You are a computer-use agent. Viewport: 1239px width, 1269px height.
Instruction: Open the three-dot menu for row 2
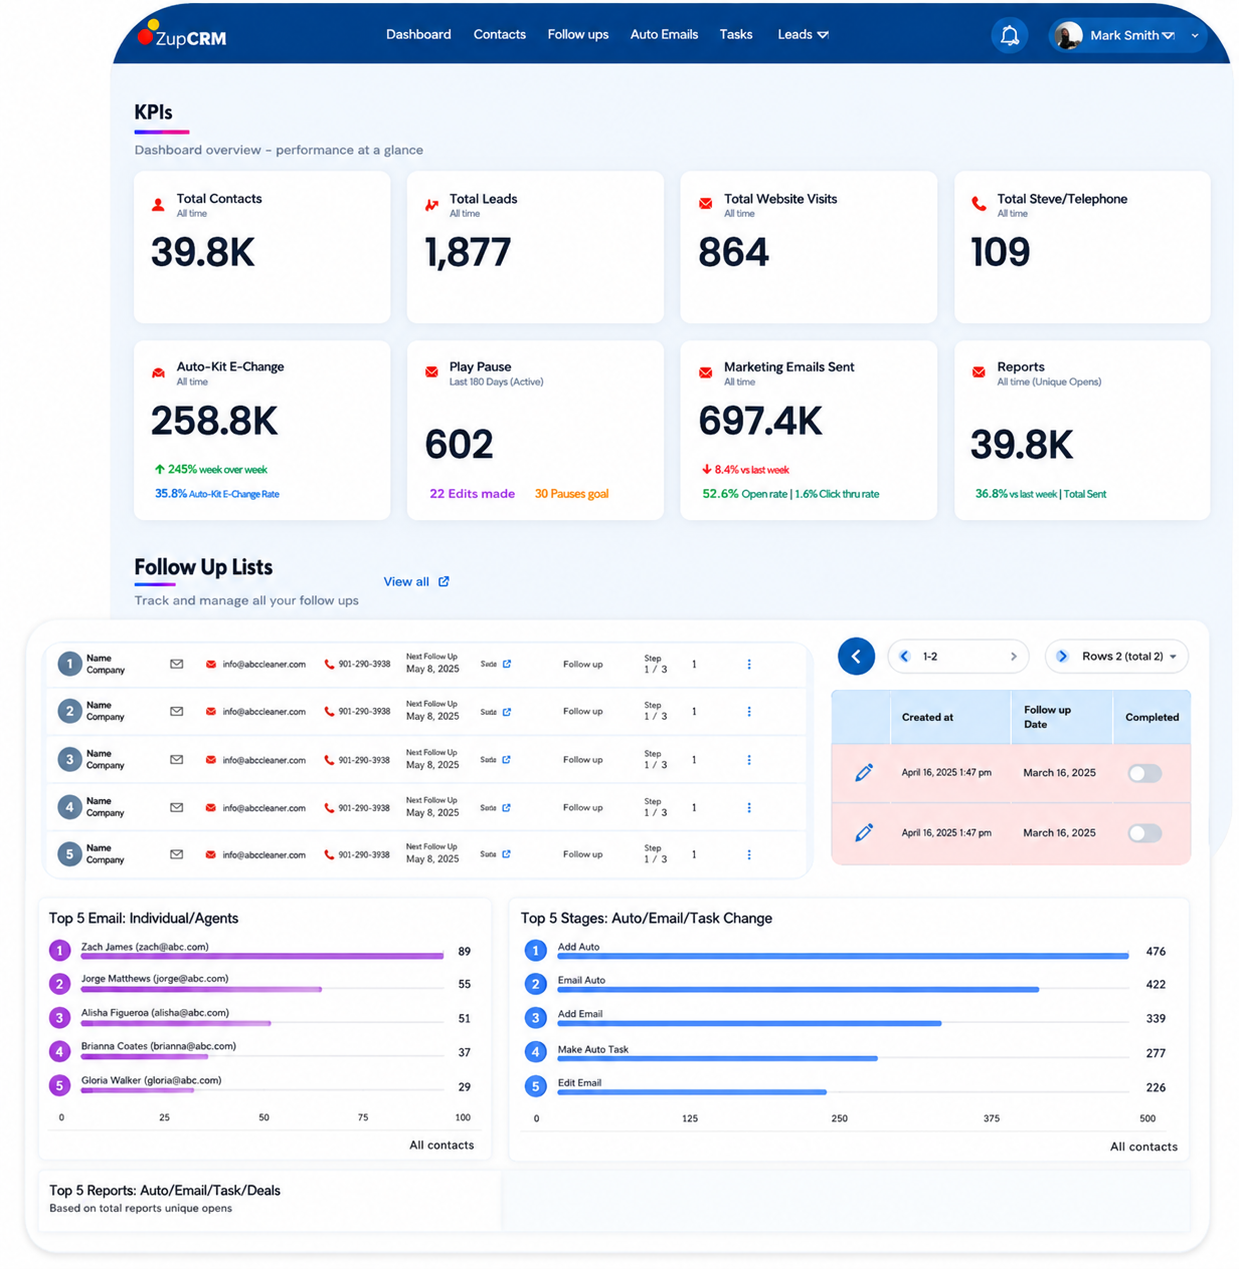point(749,712)
